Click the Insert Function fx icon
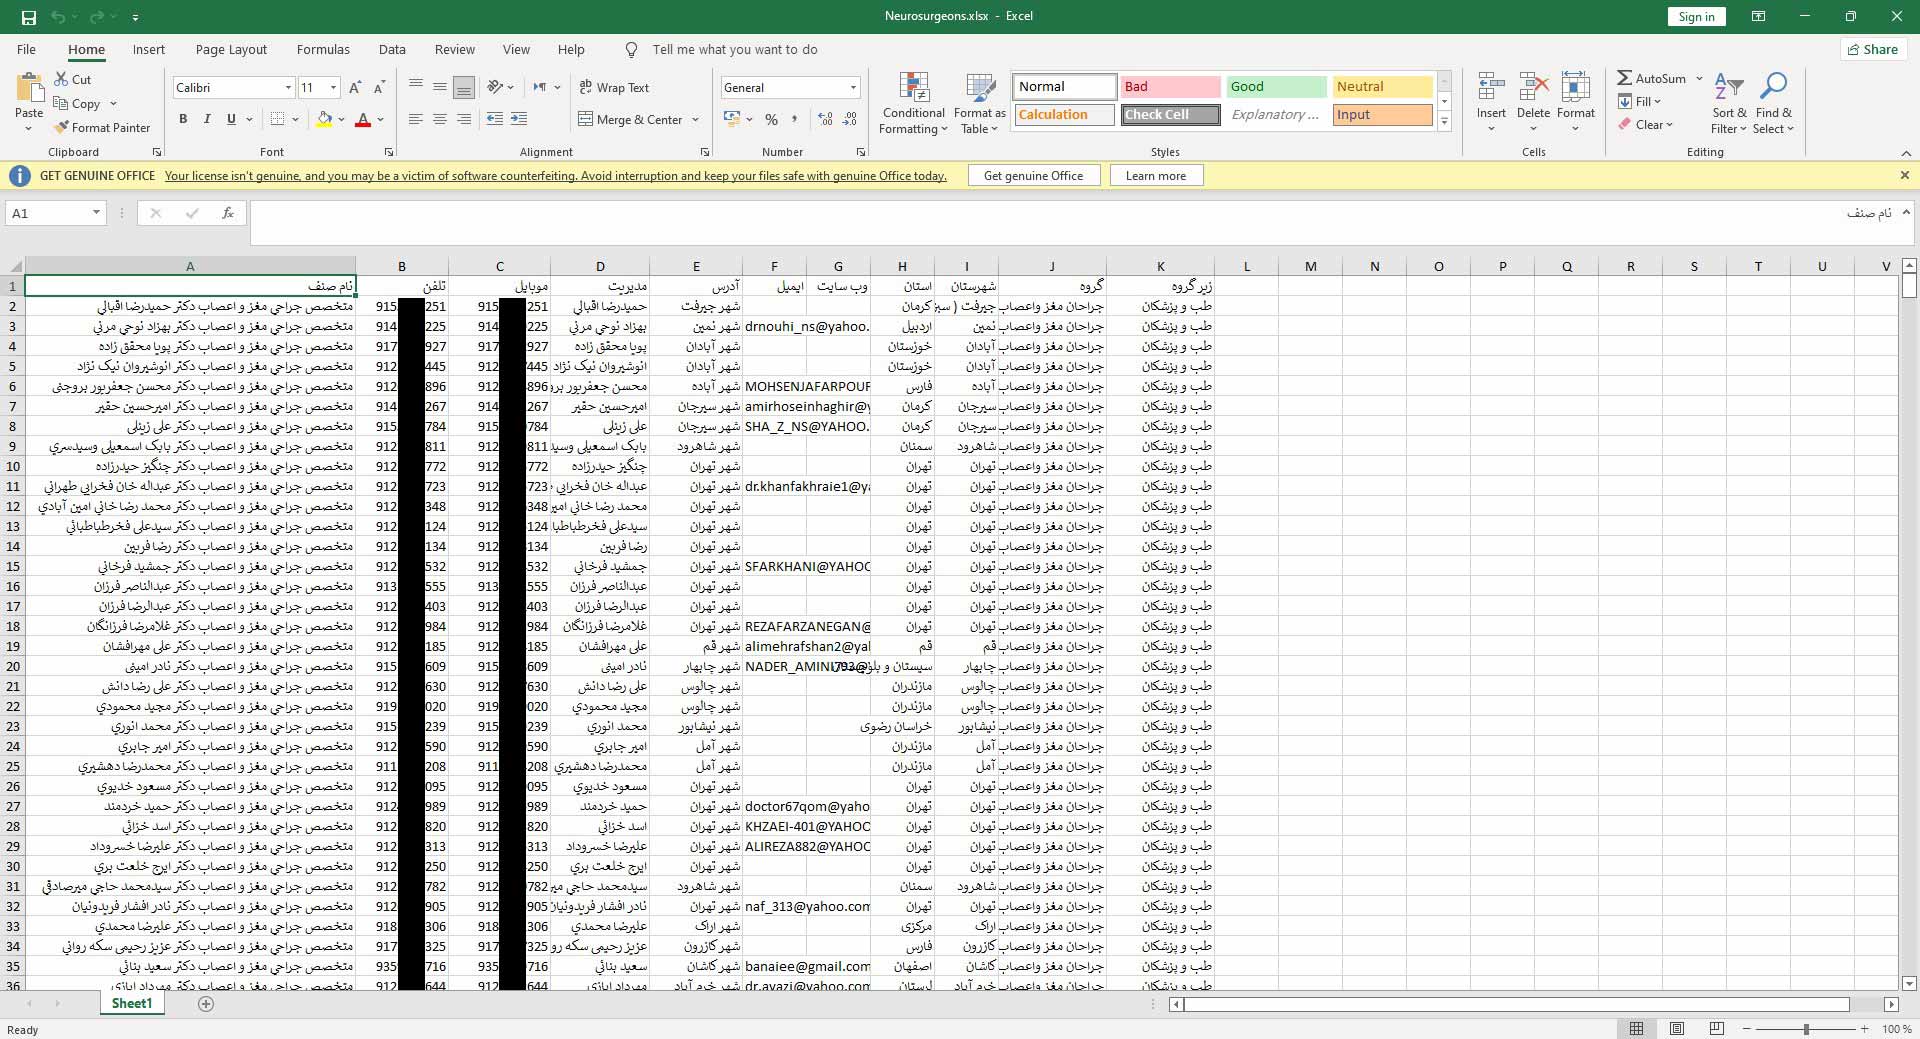Viewport: 1920px width, 1039px height. [228, 213]
